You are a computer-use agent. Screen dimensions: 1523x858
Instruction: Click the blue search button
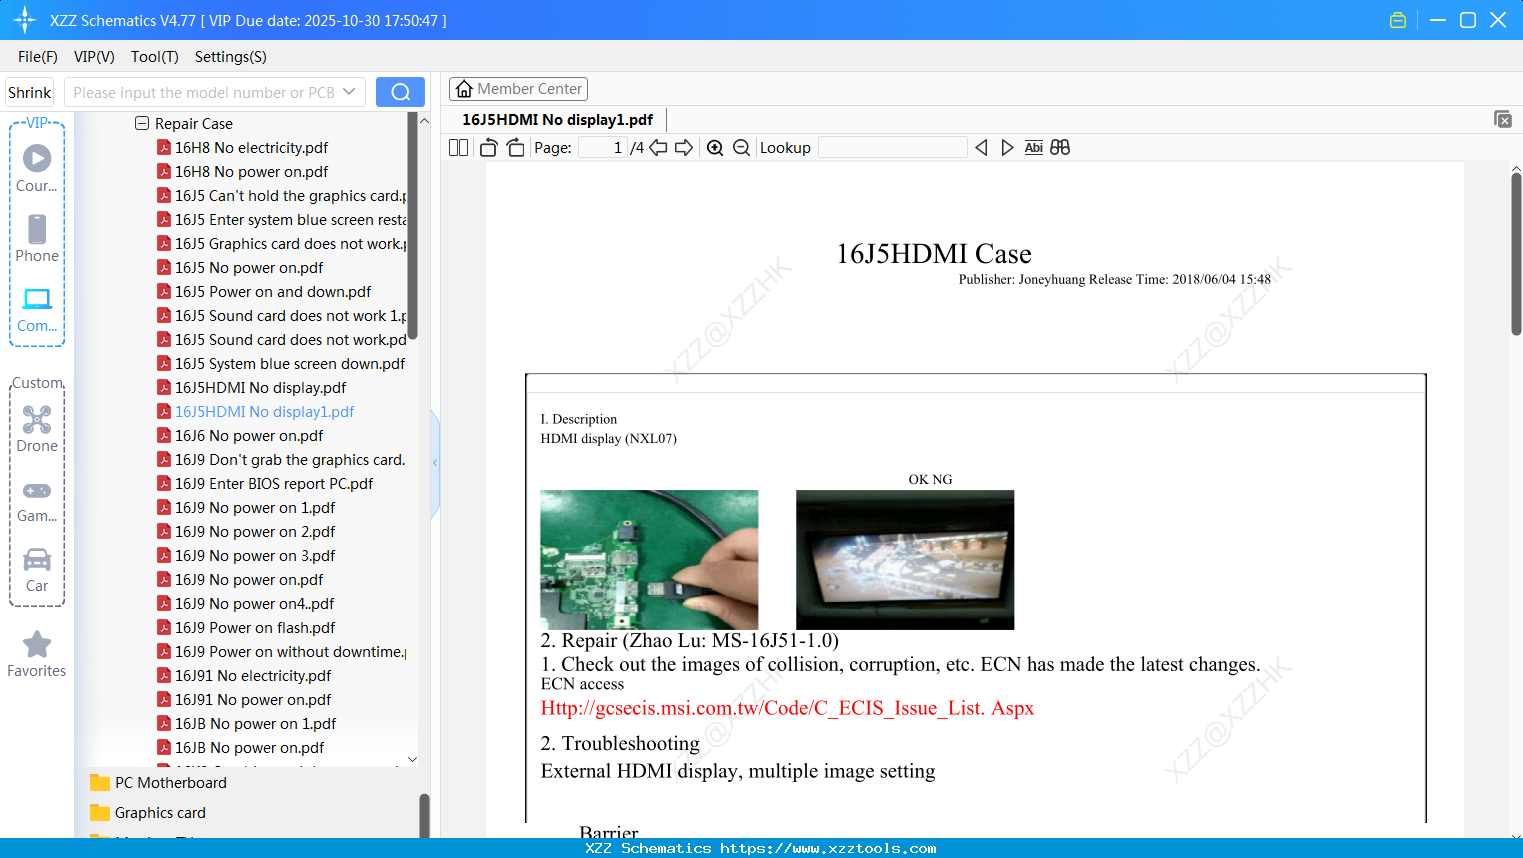coord(400,92)
